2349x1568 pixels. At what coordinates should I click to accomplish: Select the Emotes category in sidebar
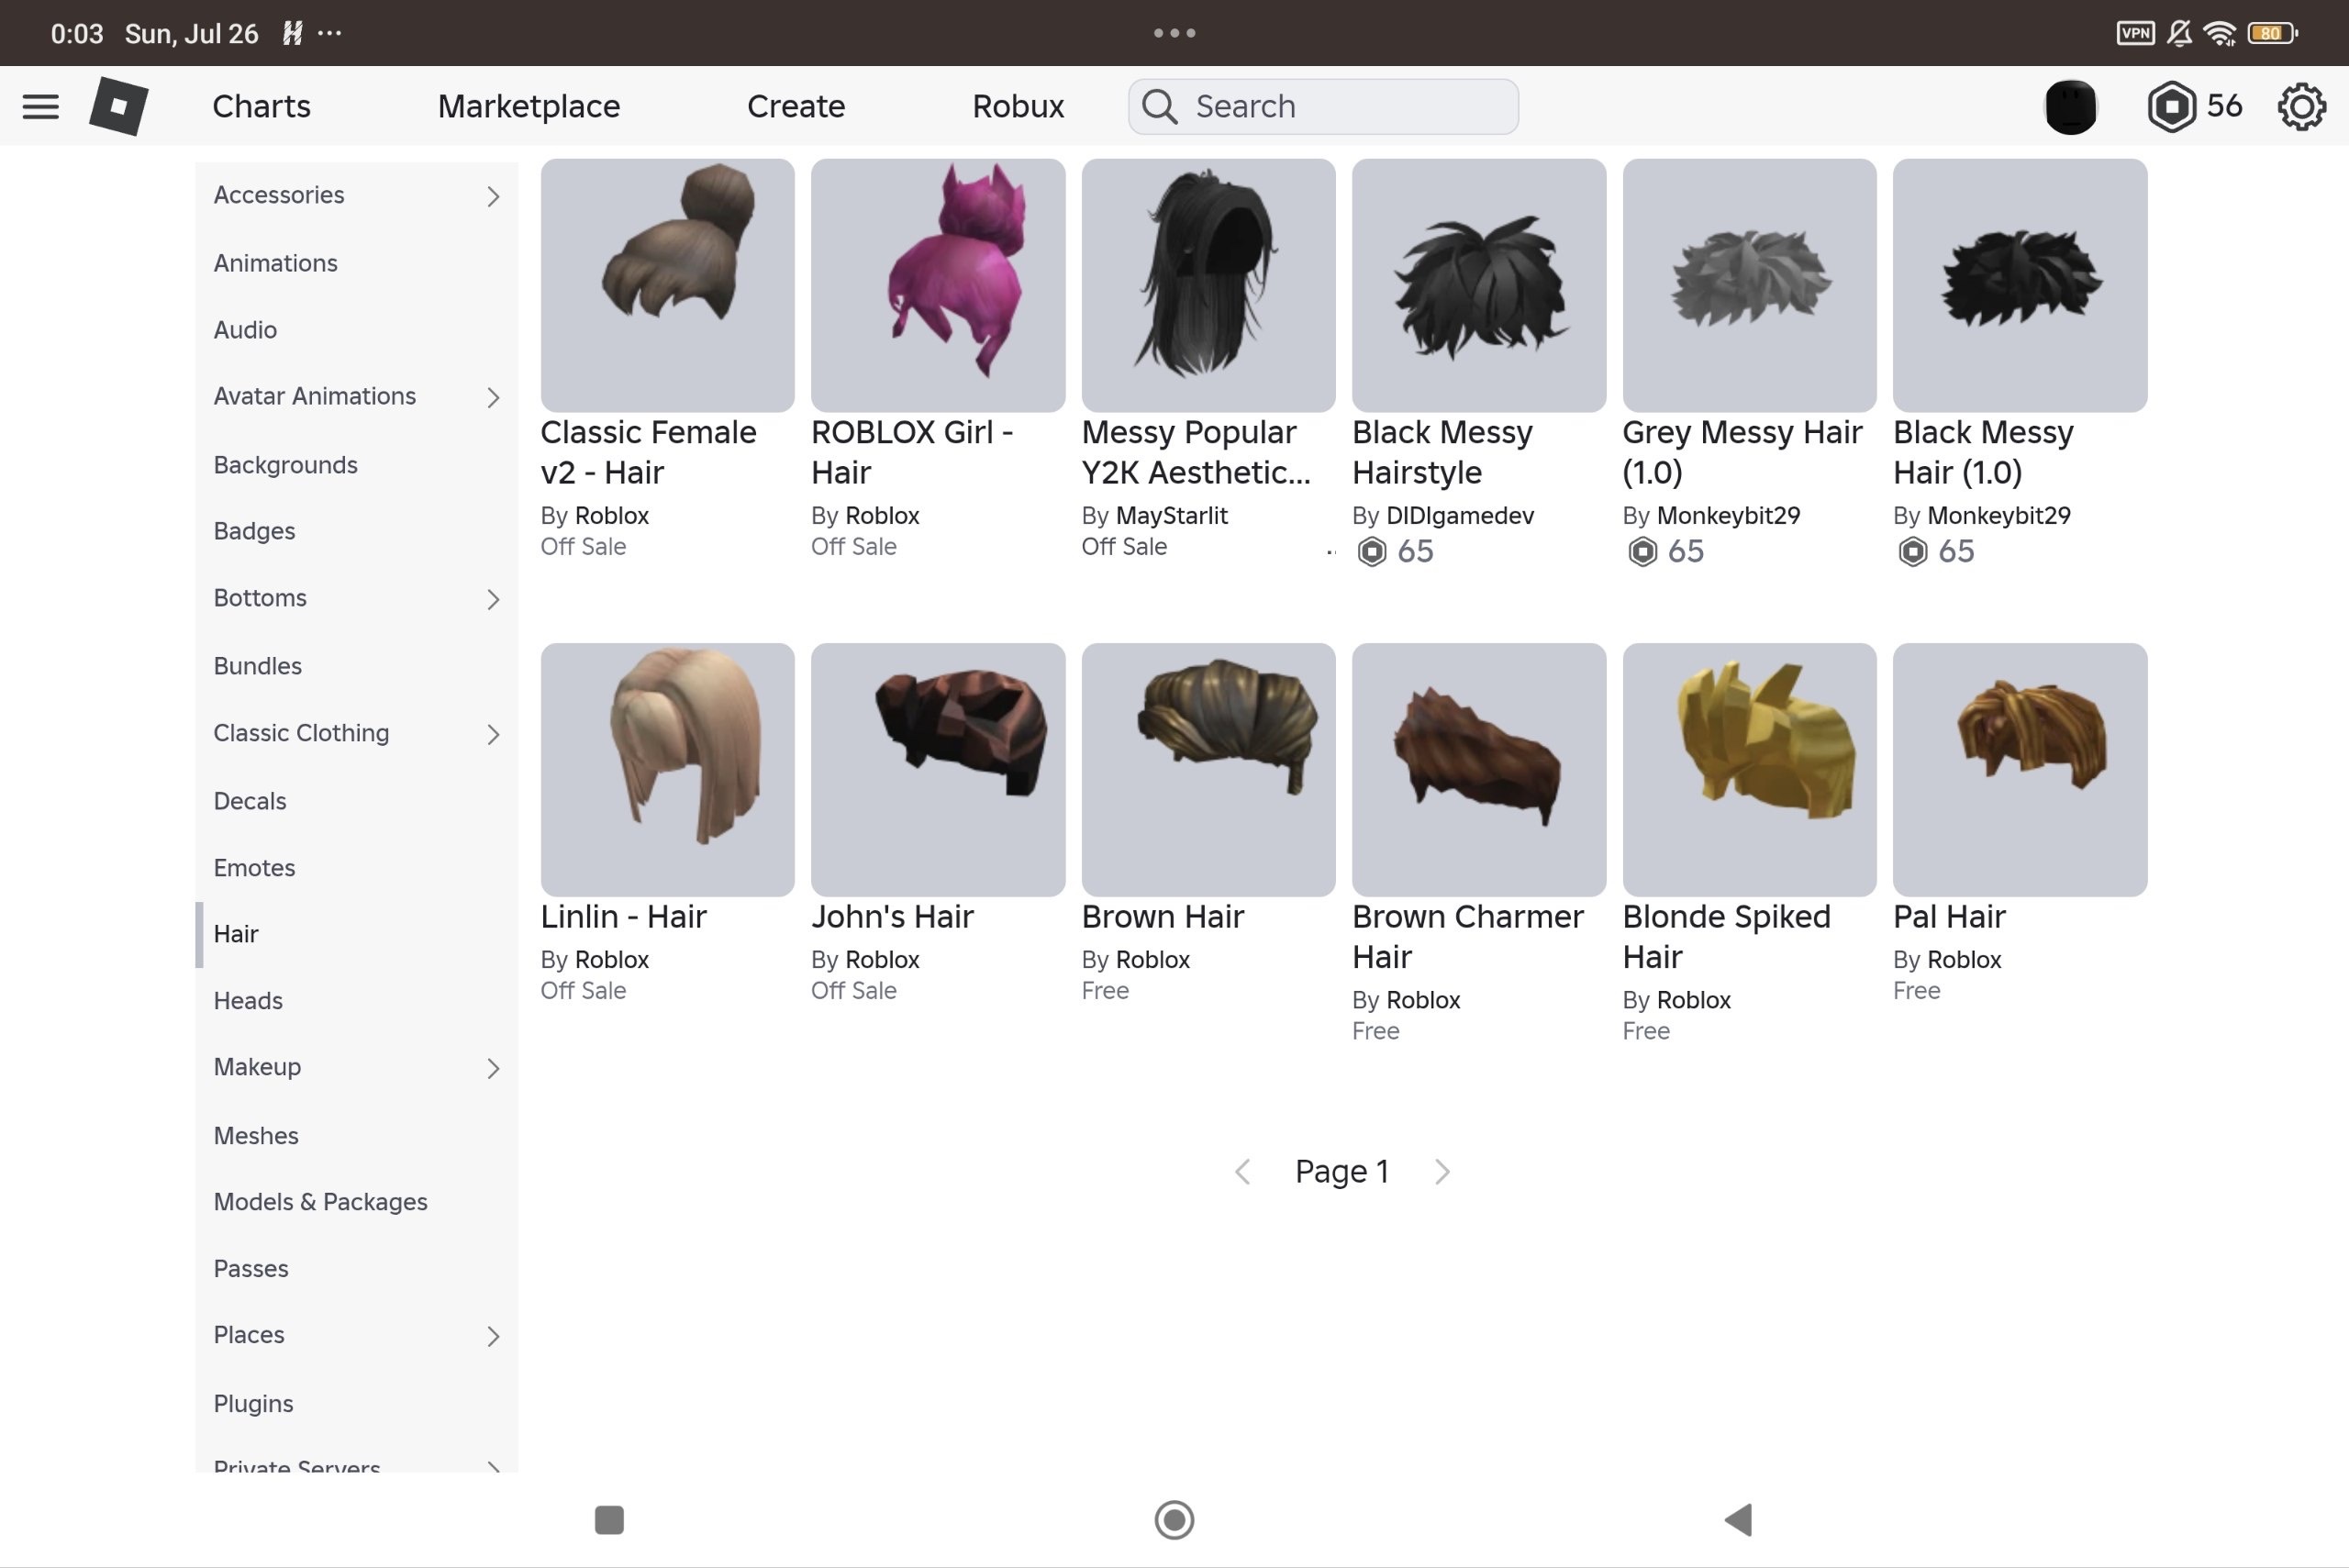356,867
